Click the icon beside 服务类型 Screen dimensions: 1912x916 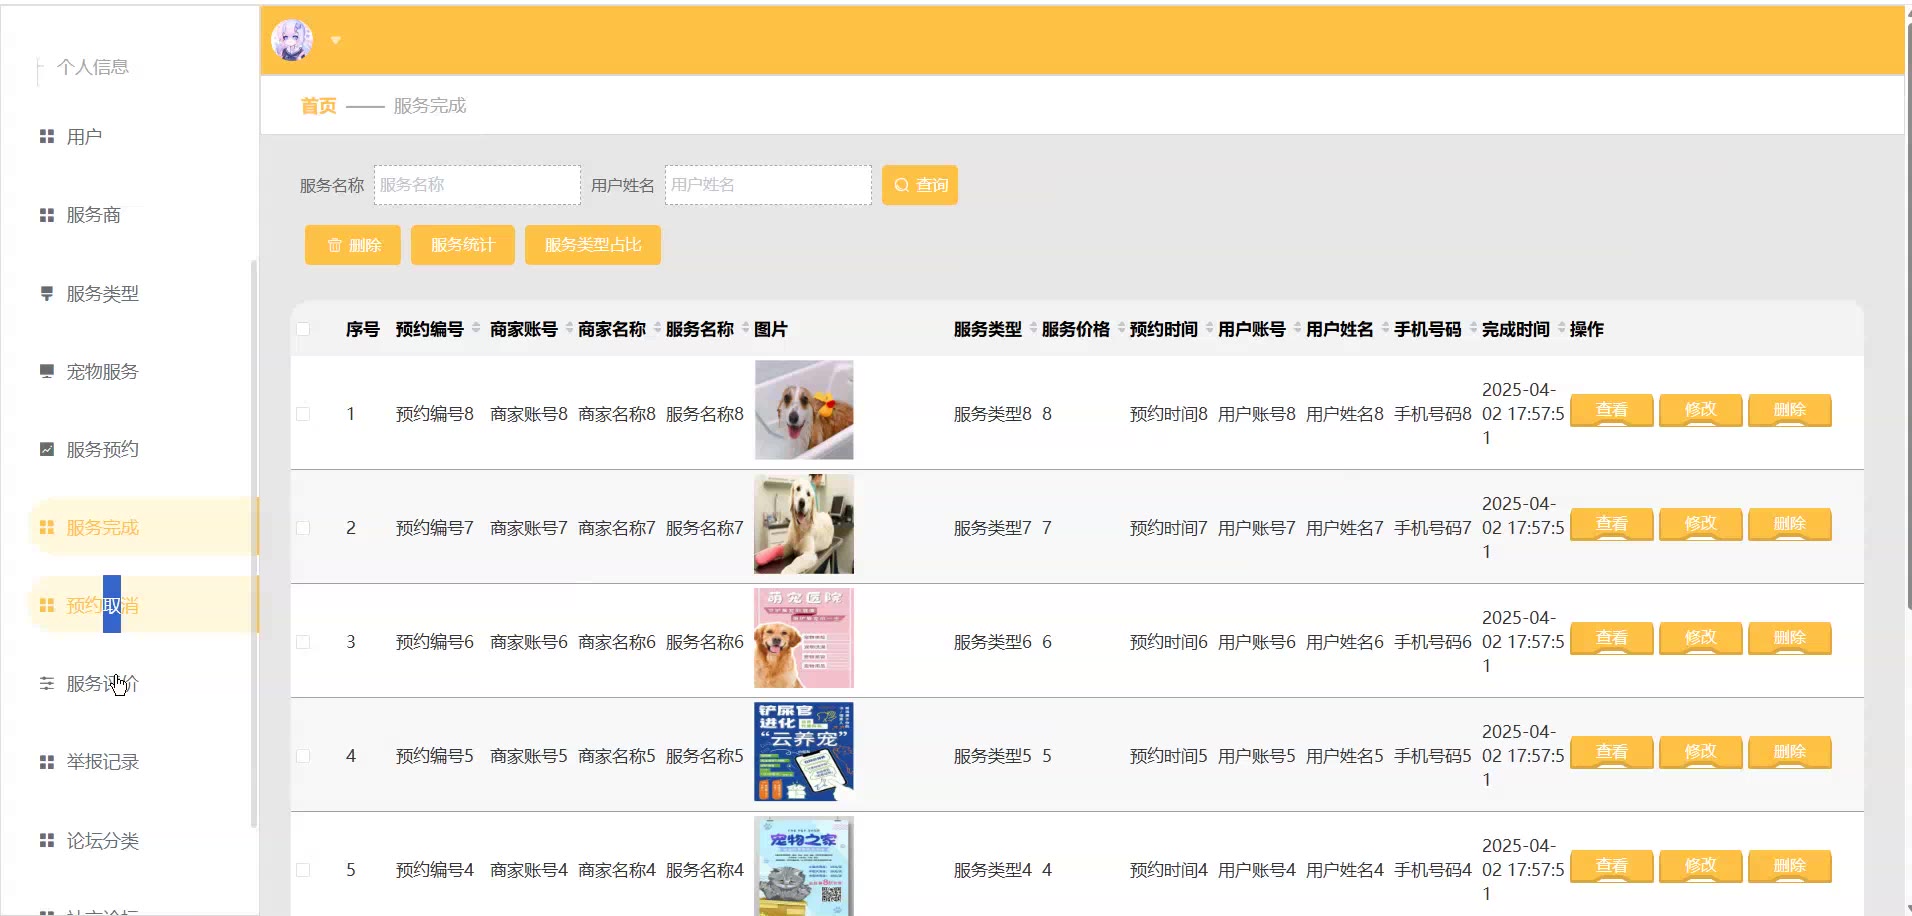46,293
